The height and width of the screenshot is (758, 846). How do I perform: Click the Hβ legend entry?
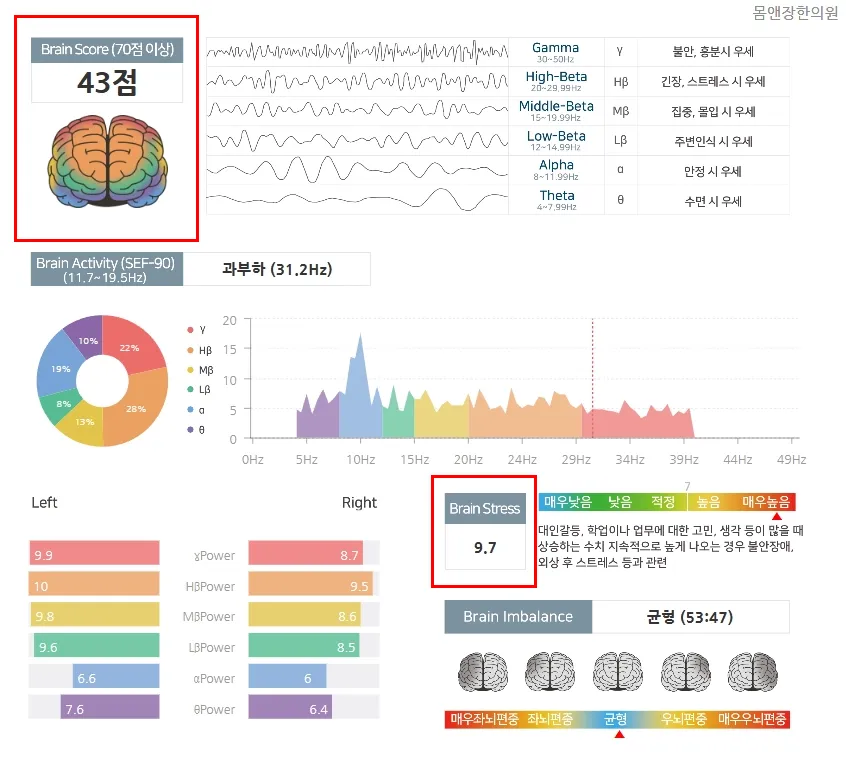coord(200,350)
